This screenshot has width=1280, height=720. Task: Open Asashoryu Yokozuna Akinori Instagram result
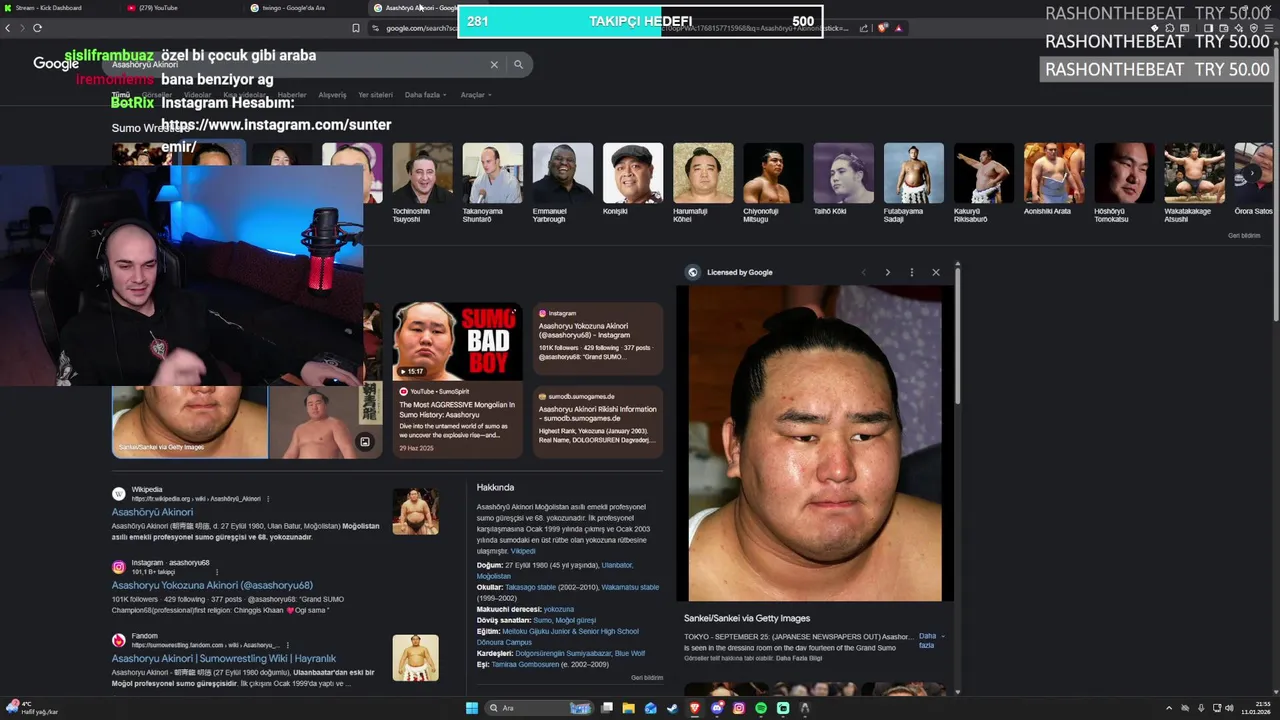pyautogui.click(x=212, y=585)
